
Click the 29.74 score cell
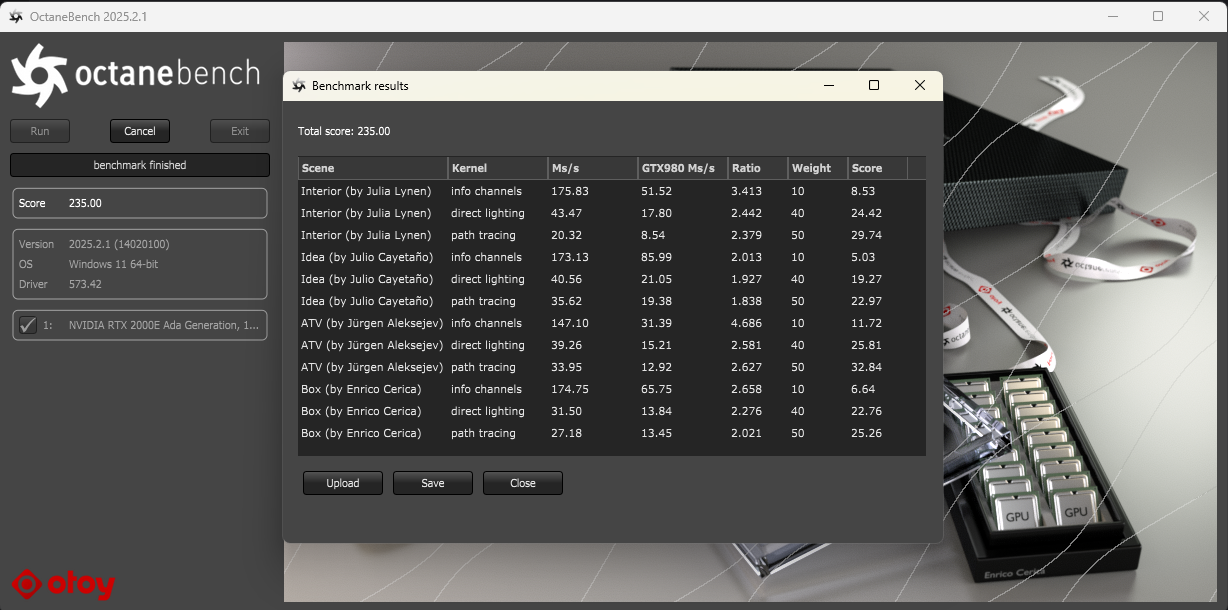point(866,235)
